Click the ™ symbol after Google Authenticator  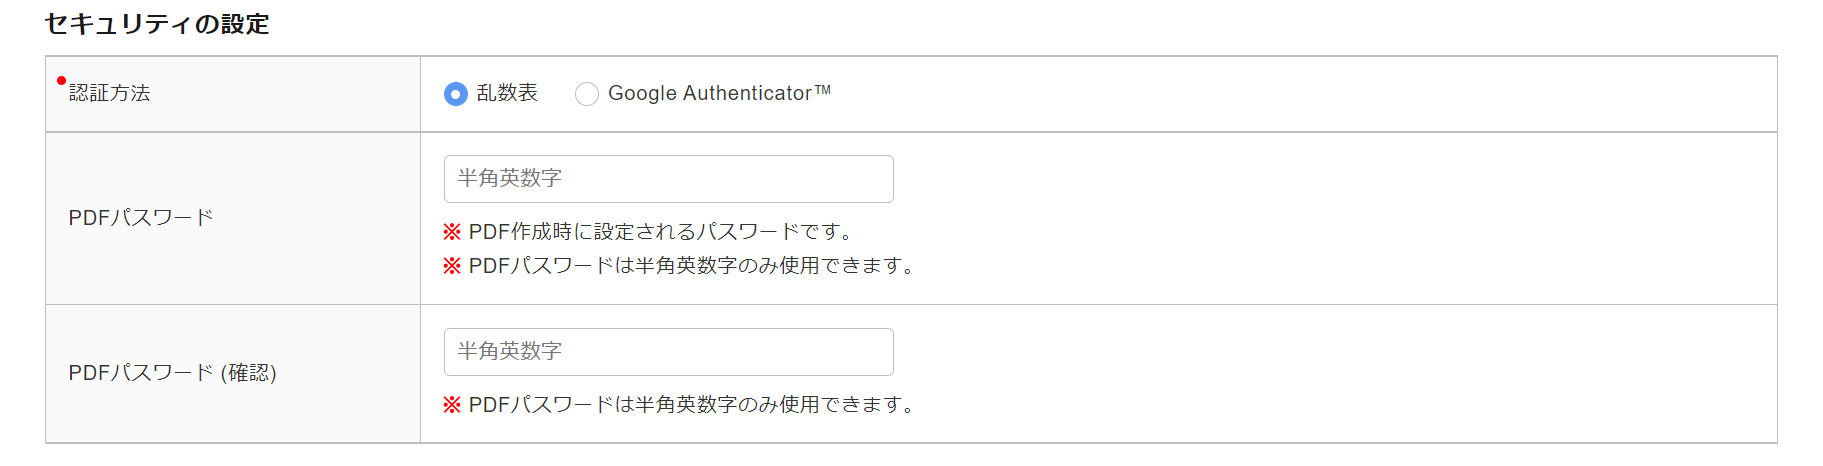pos(823,90)
